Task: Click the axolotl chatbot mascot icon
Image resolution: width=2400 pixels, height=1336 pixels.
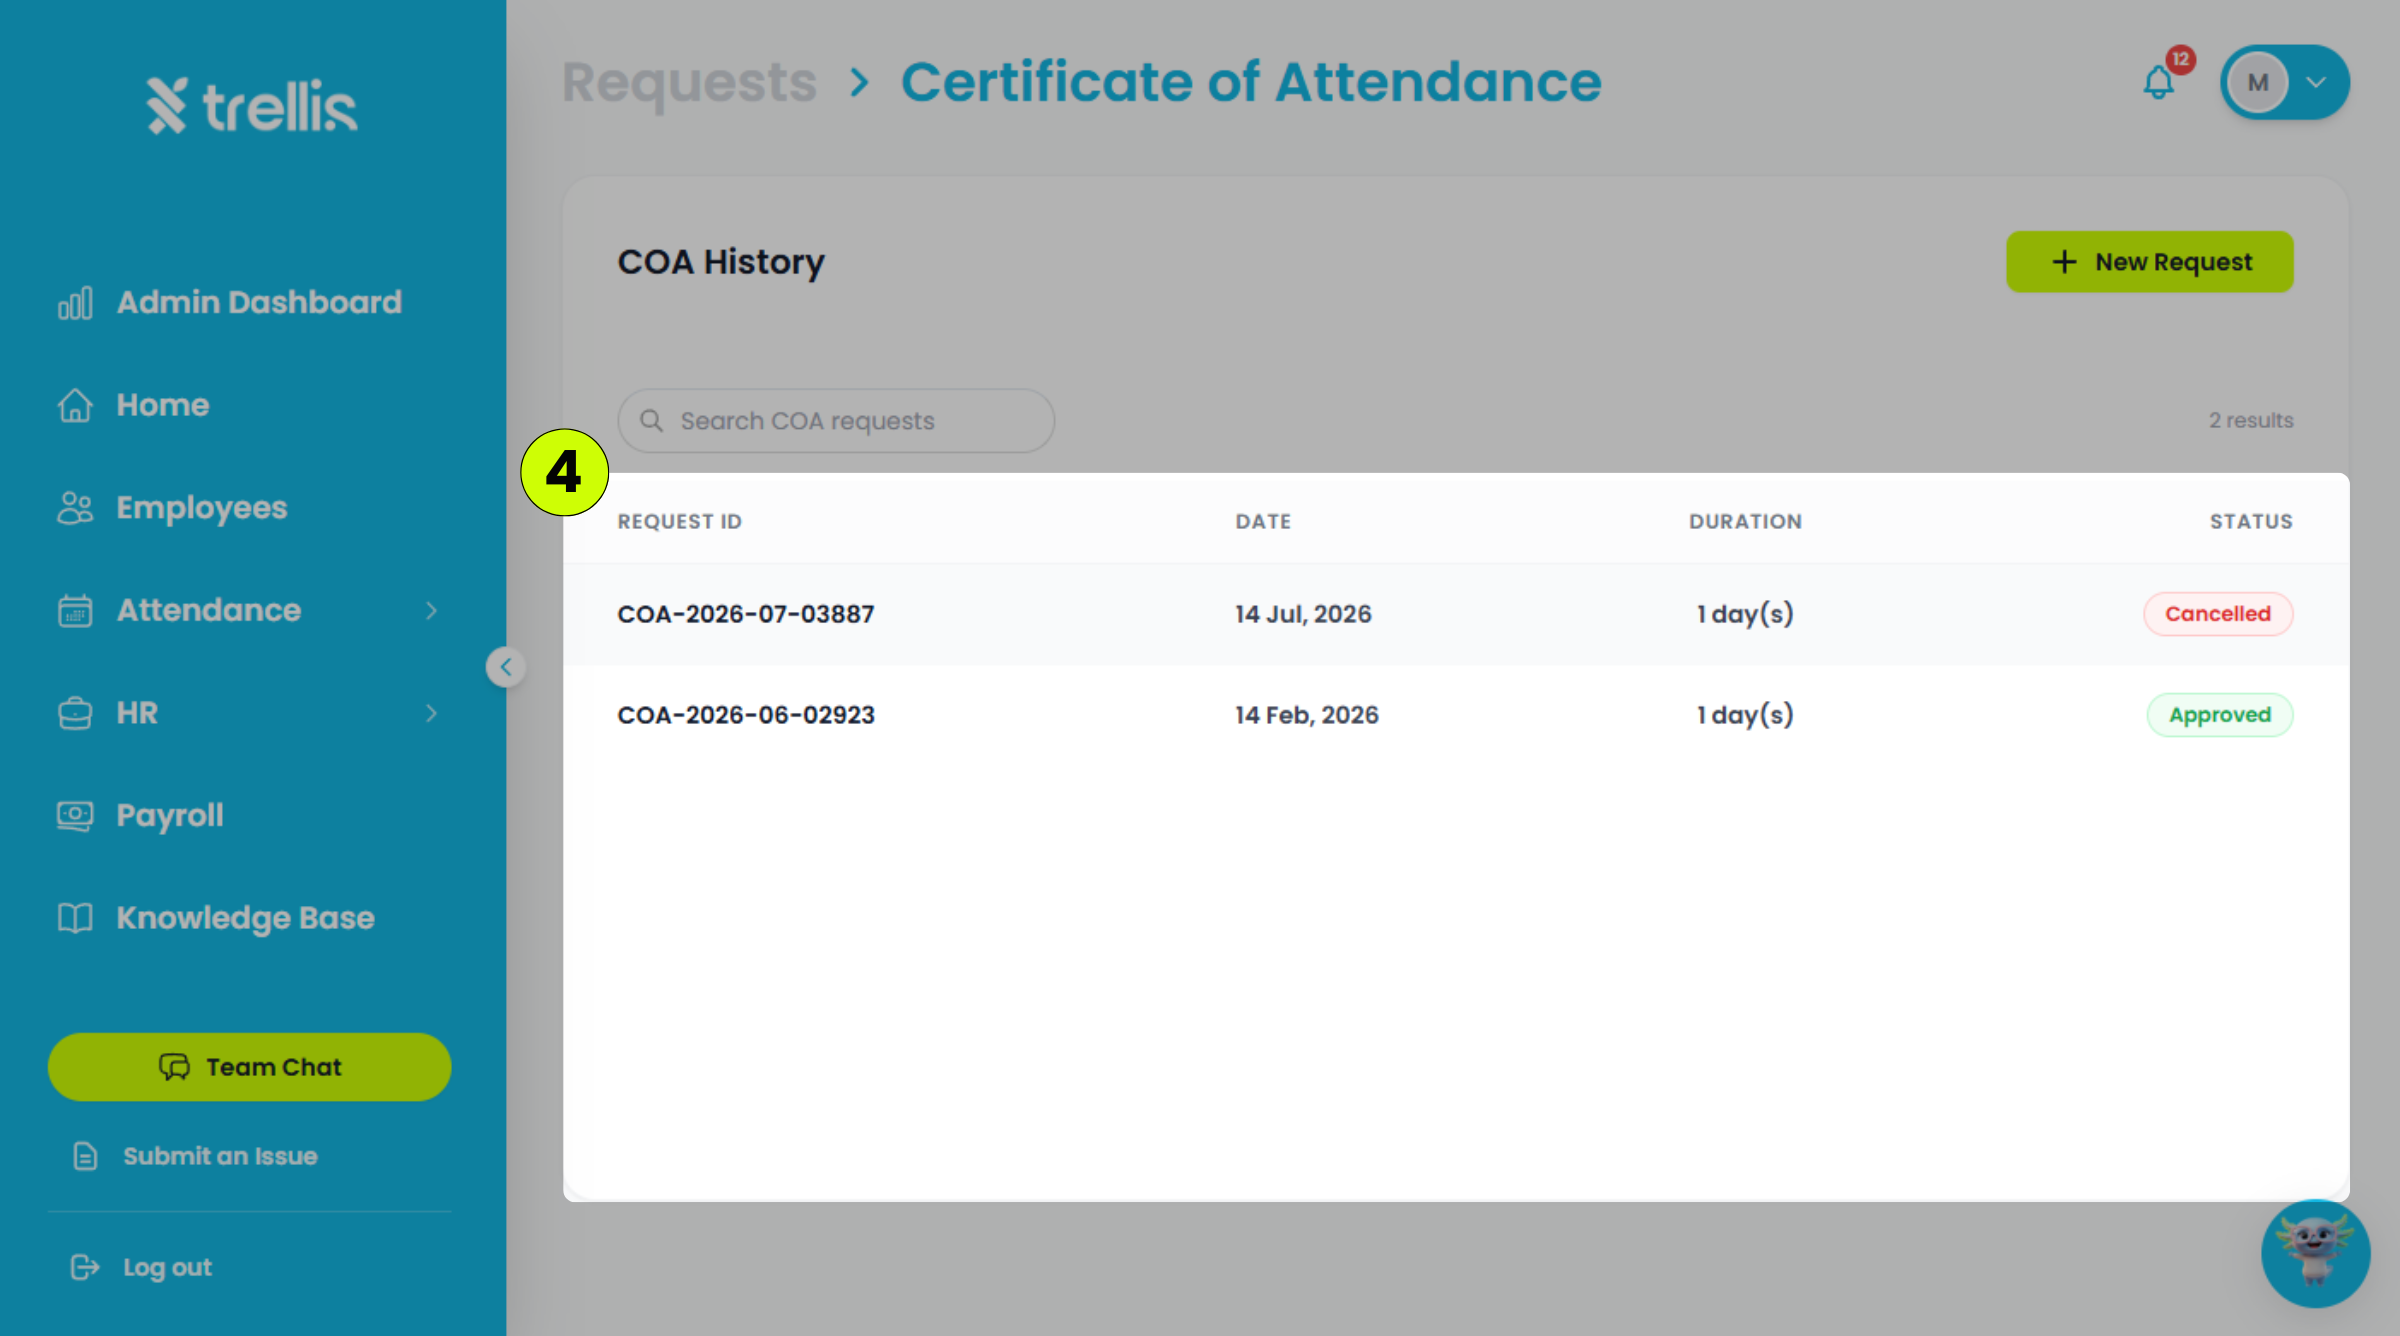Action: click(x=2315, y=1253)
